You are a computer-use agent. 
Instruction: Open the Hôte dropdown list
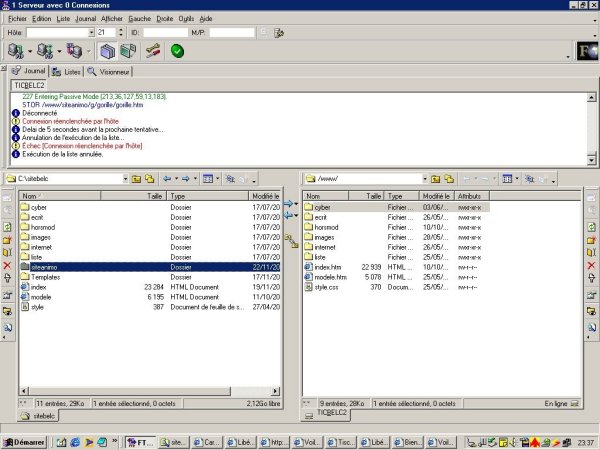(x=91, y=33)
